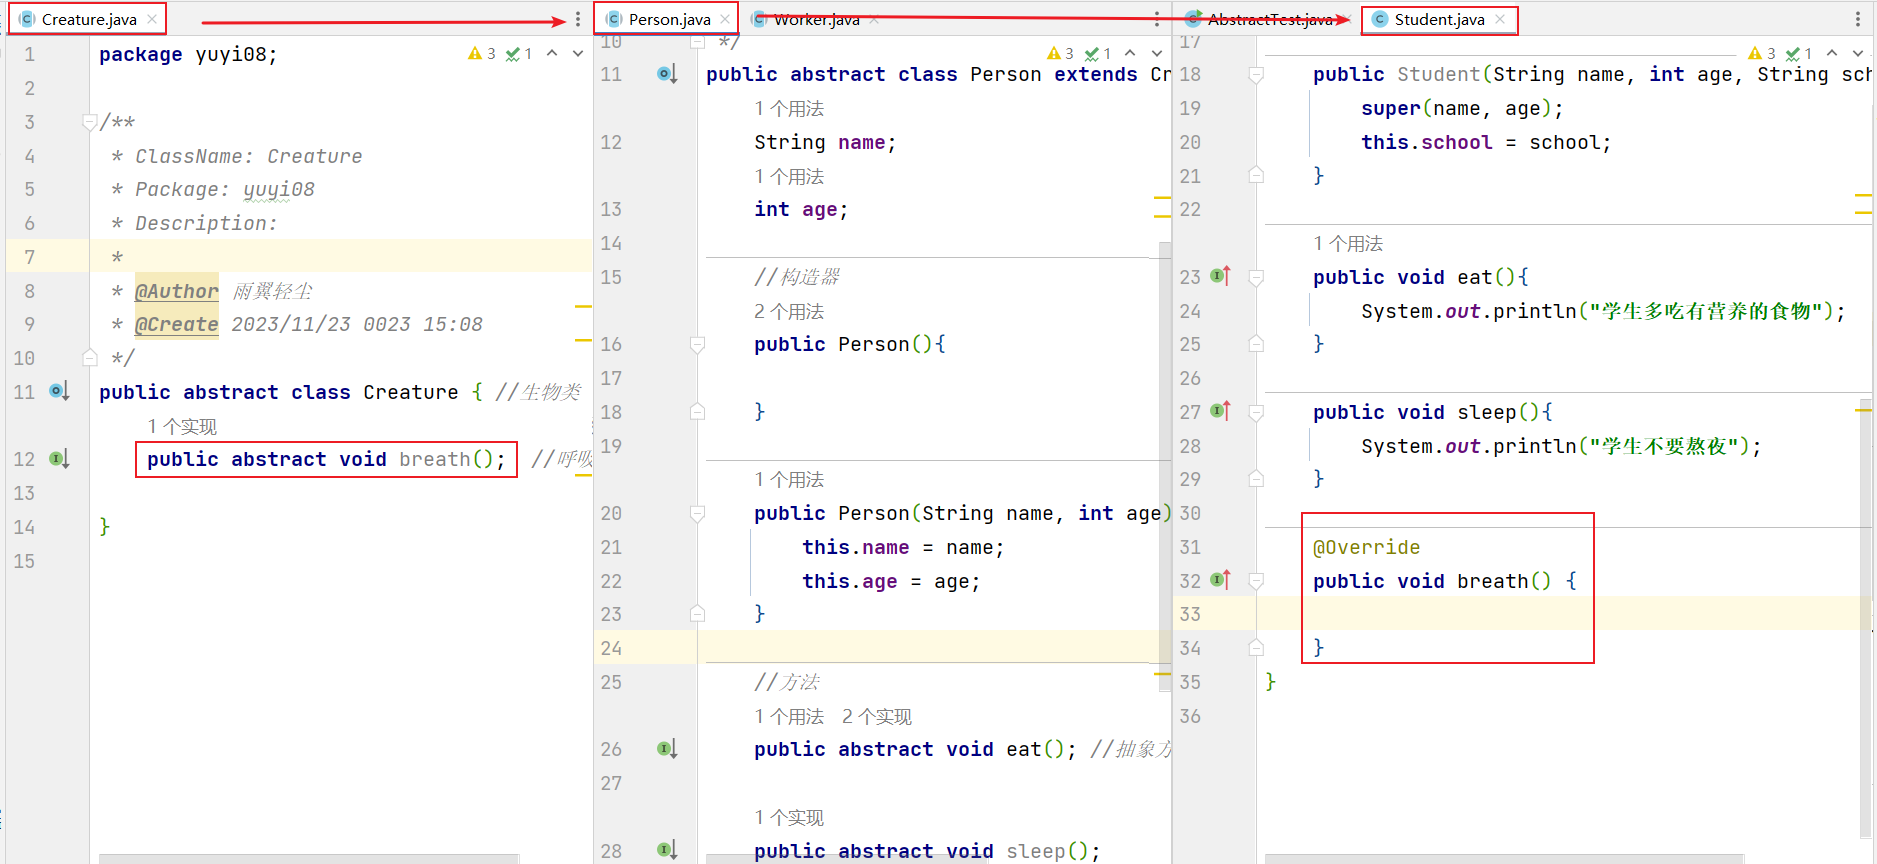1877x864 pixels.
Task: Click the '1 个实现' hint above abstract sleep()
Action: point(789,817)
